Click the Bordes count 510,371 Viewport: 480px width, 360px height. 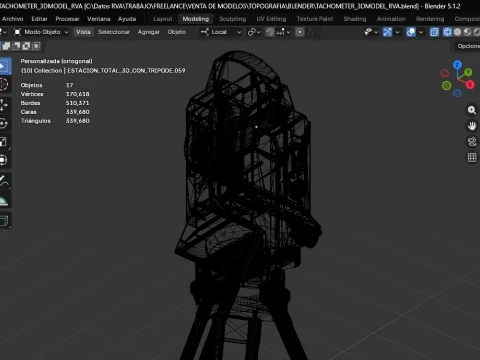(x=78, y=103)
